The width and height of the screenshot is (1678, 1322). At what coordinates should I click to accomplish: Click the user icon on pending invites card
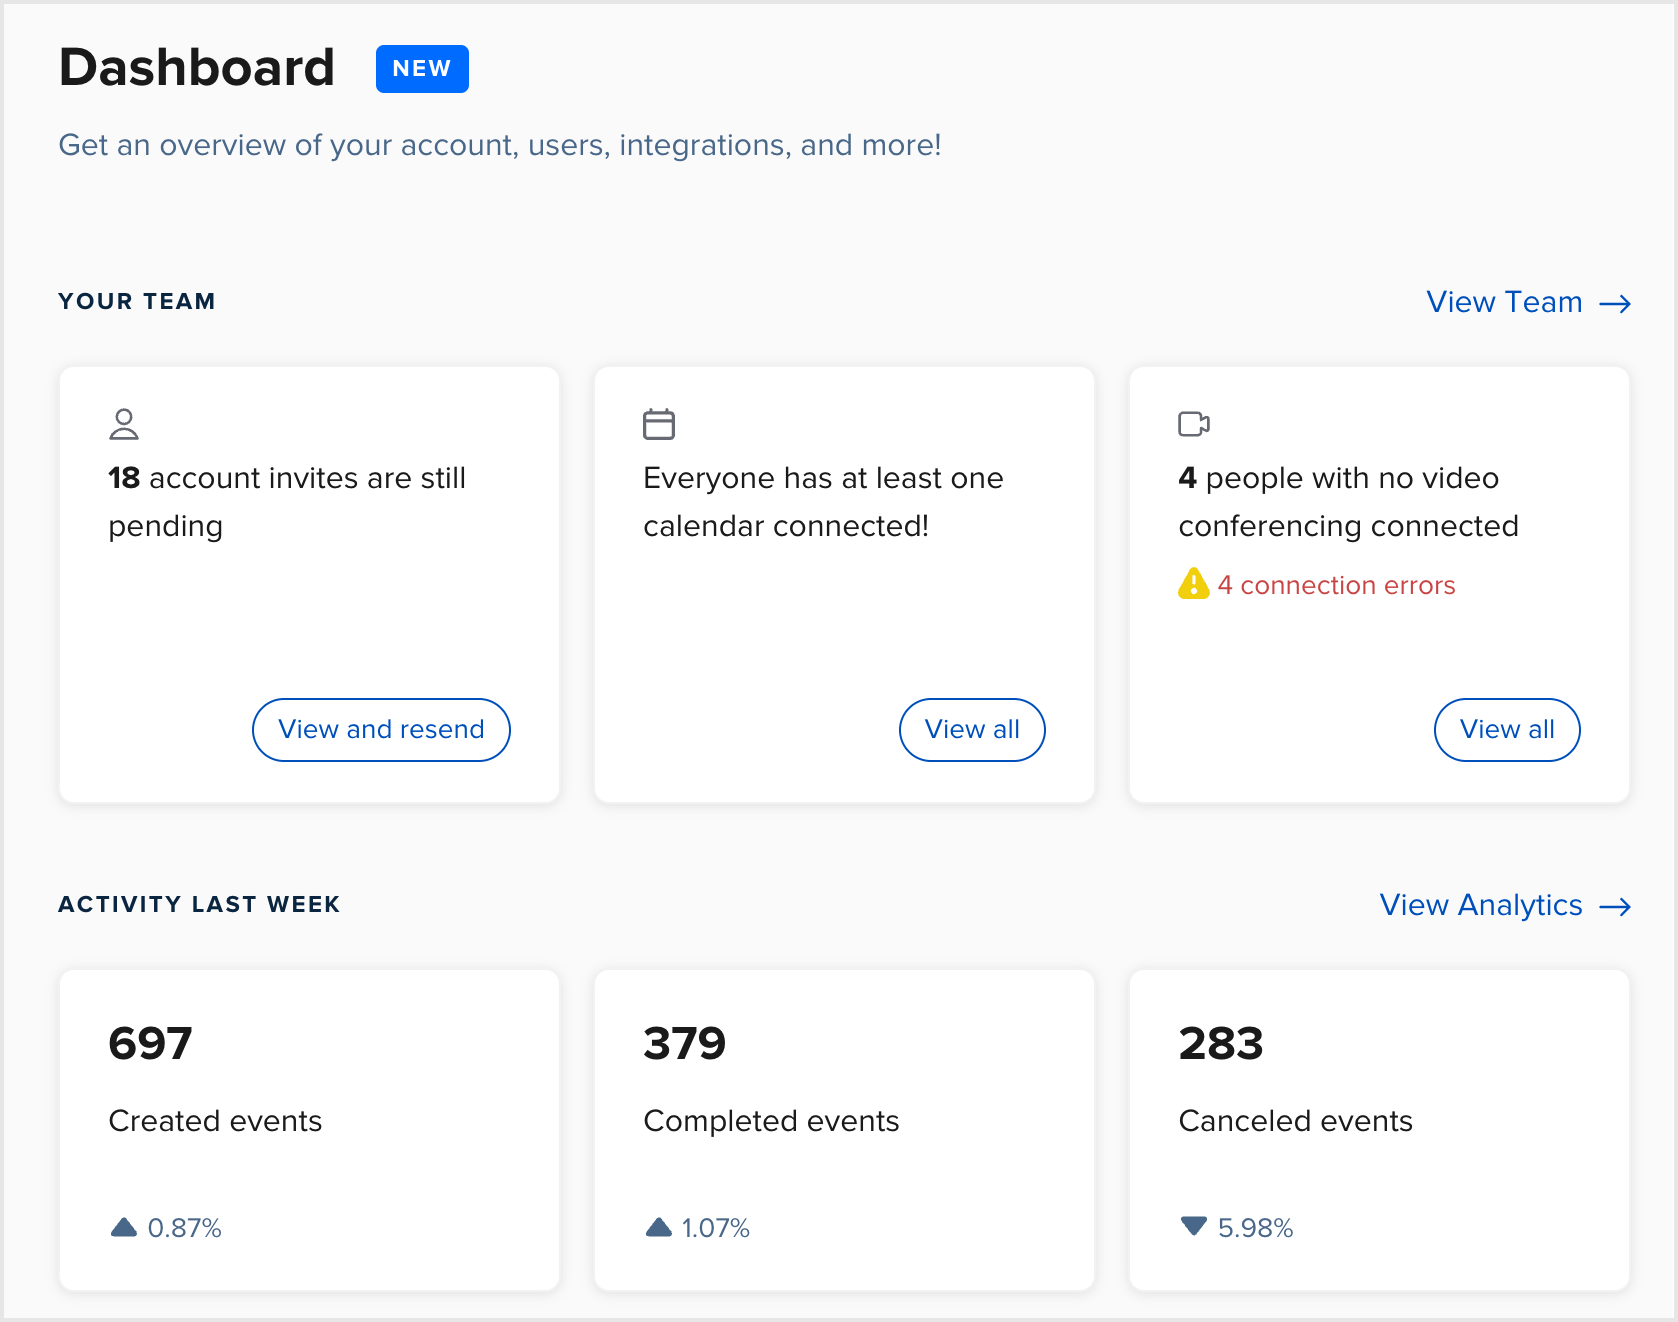123,424
